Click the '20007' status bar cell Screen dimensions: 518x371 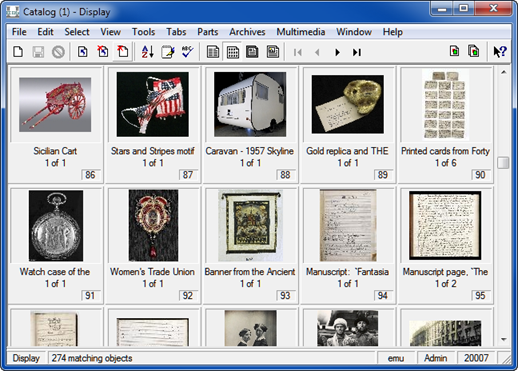[476, 358]
